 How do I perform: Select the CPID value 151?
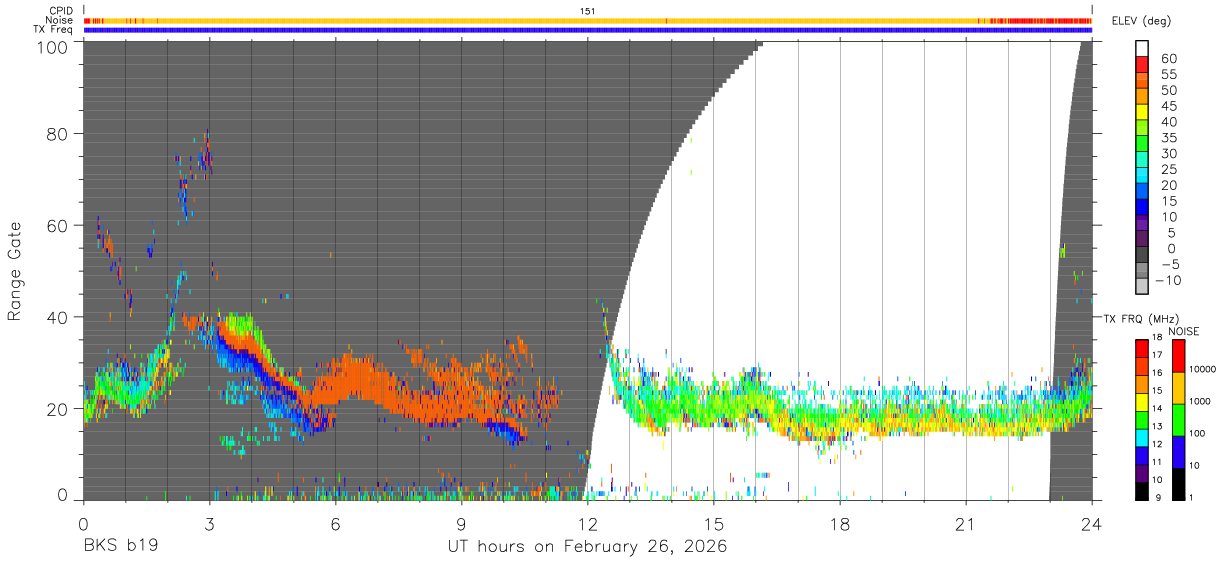[588, 11]
